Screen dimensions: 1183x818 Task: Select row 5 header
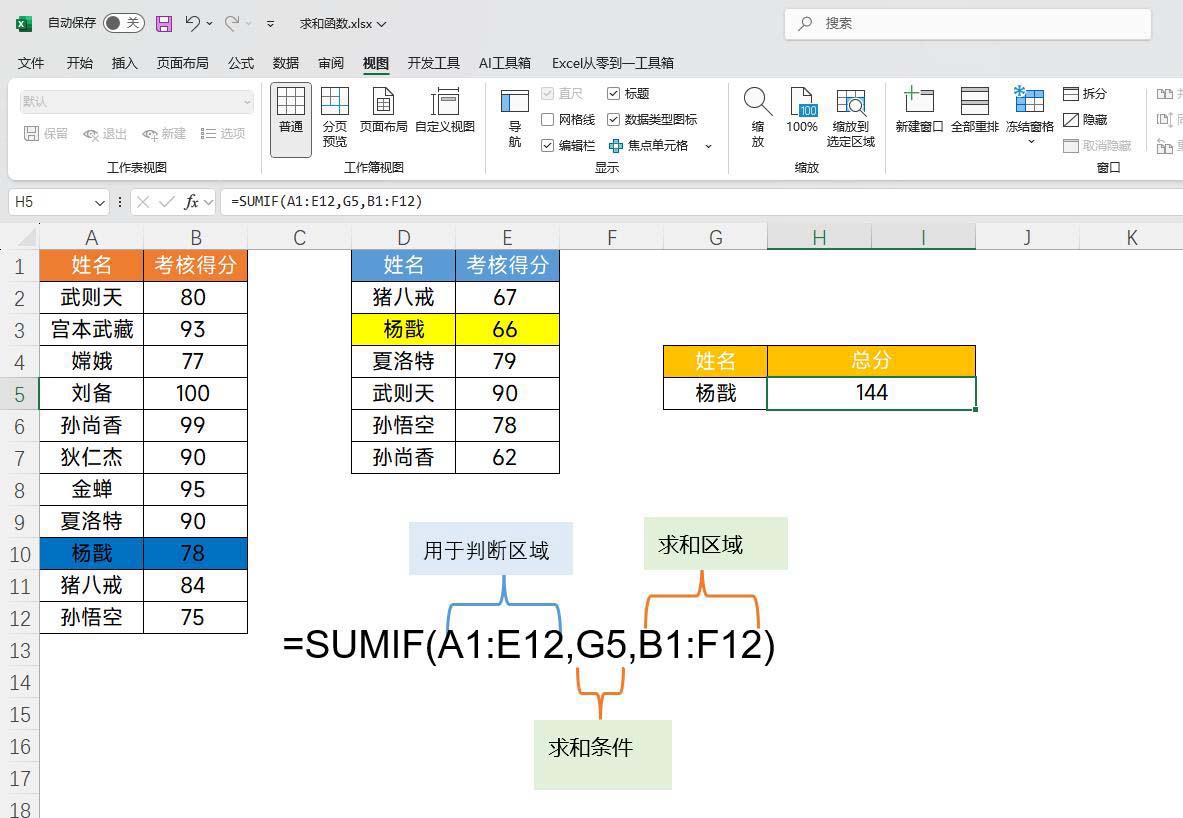coord(20,394)
